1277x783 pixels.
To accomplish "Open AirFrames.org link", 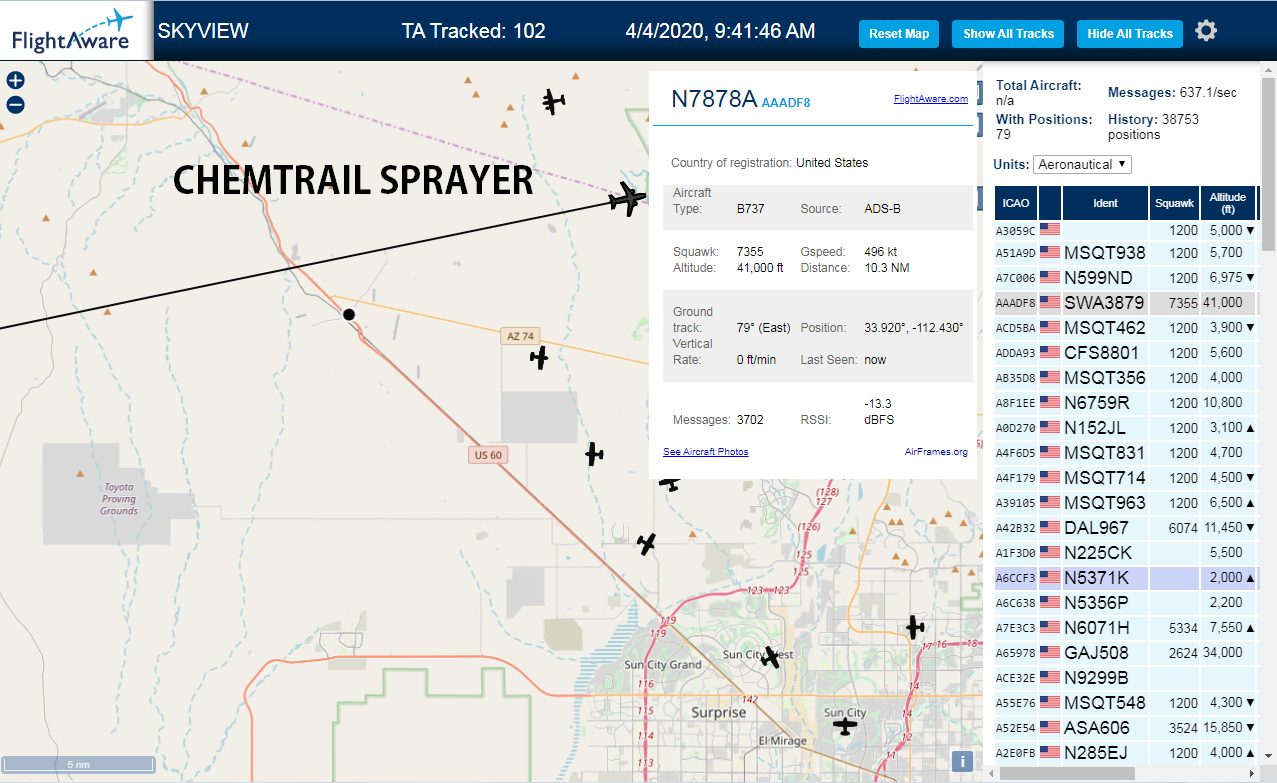I will (x=936, y=452).
